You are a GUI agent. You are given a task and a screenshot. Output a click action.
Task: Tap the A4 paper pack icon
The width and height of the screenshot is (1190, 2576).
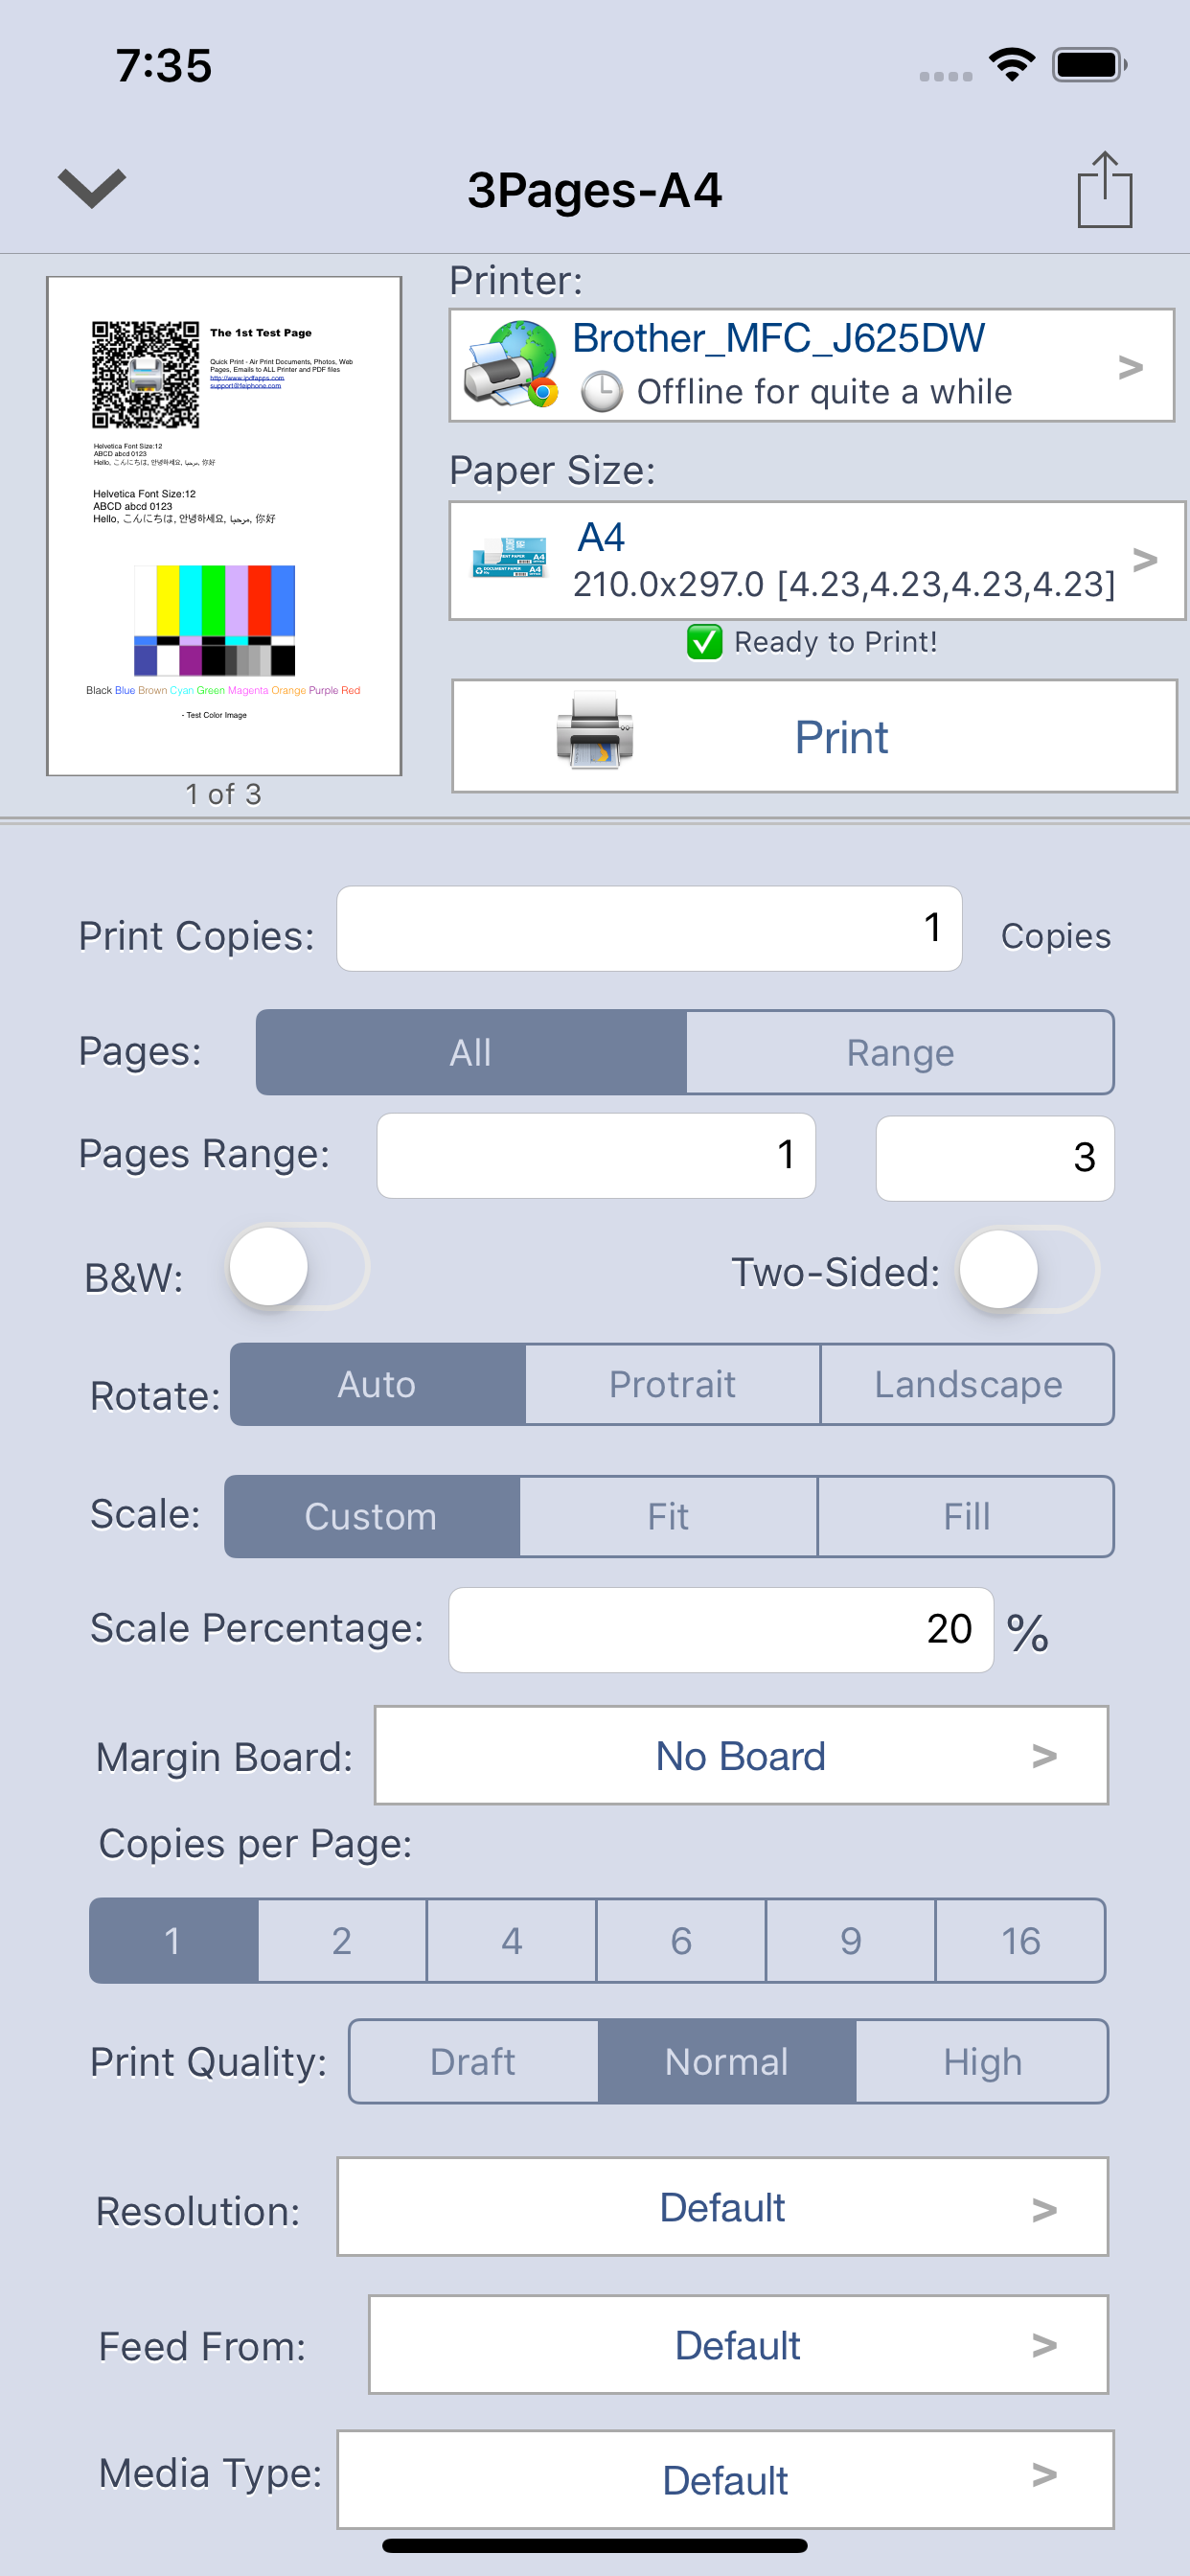tap(510, 558)
